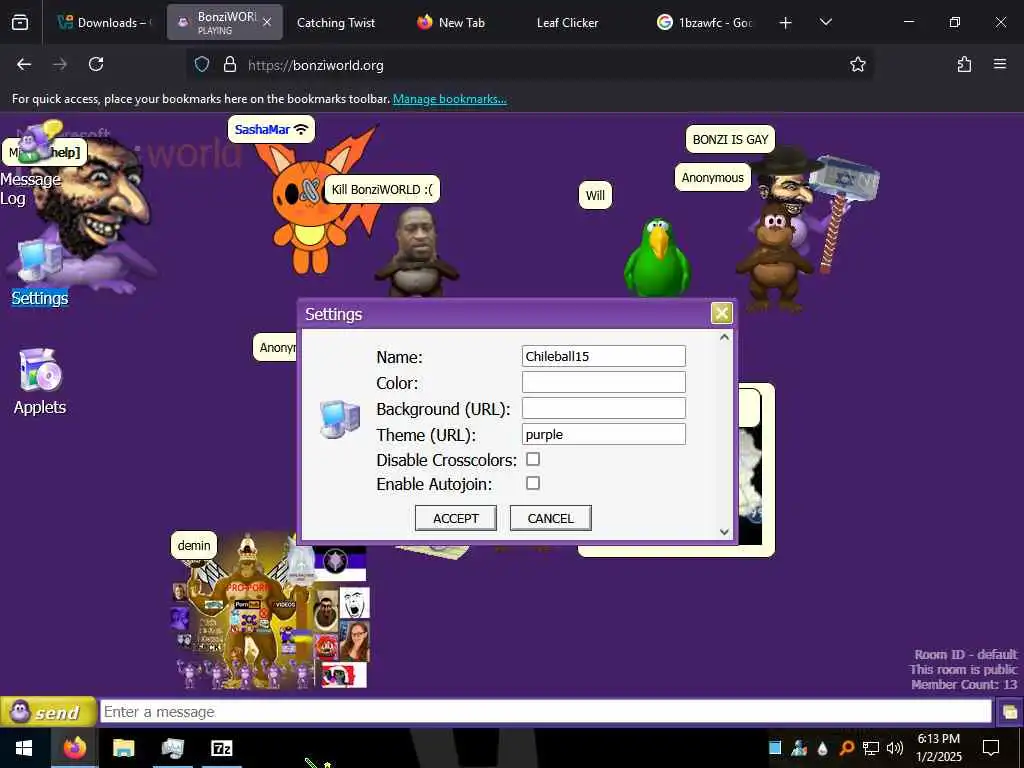The height and width of the screenshot is (768, 1024).
Task: Close the BonziWORLD tab
Action: 267,22
